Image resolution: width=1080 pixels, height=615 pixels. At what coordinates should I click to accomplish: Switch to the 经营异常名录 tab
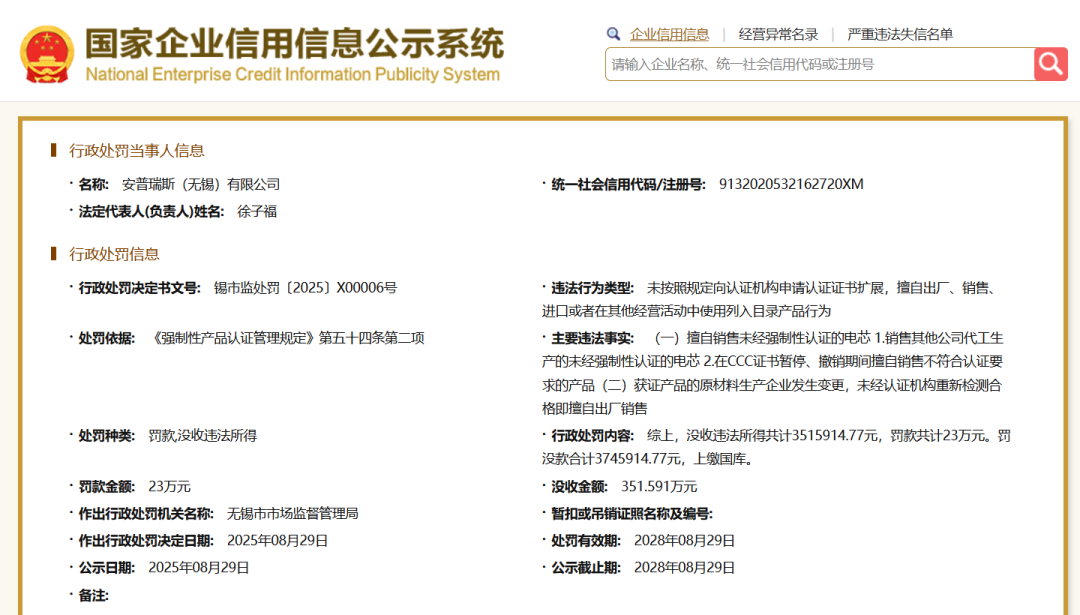pyautogui.click(x=778, y=34)
